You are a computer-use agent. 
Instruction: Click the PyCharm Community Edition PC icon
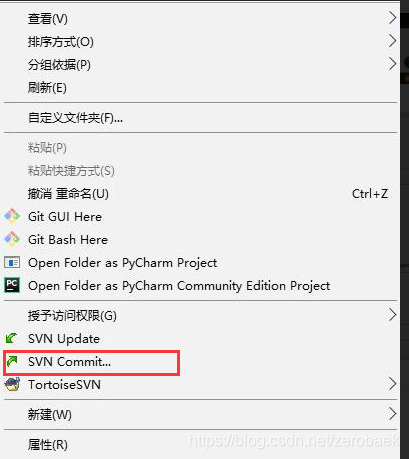pyautogui.click(x=12, y=285)
